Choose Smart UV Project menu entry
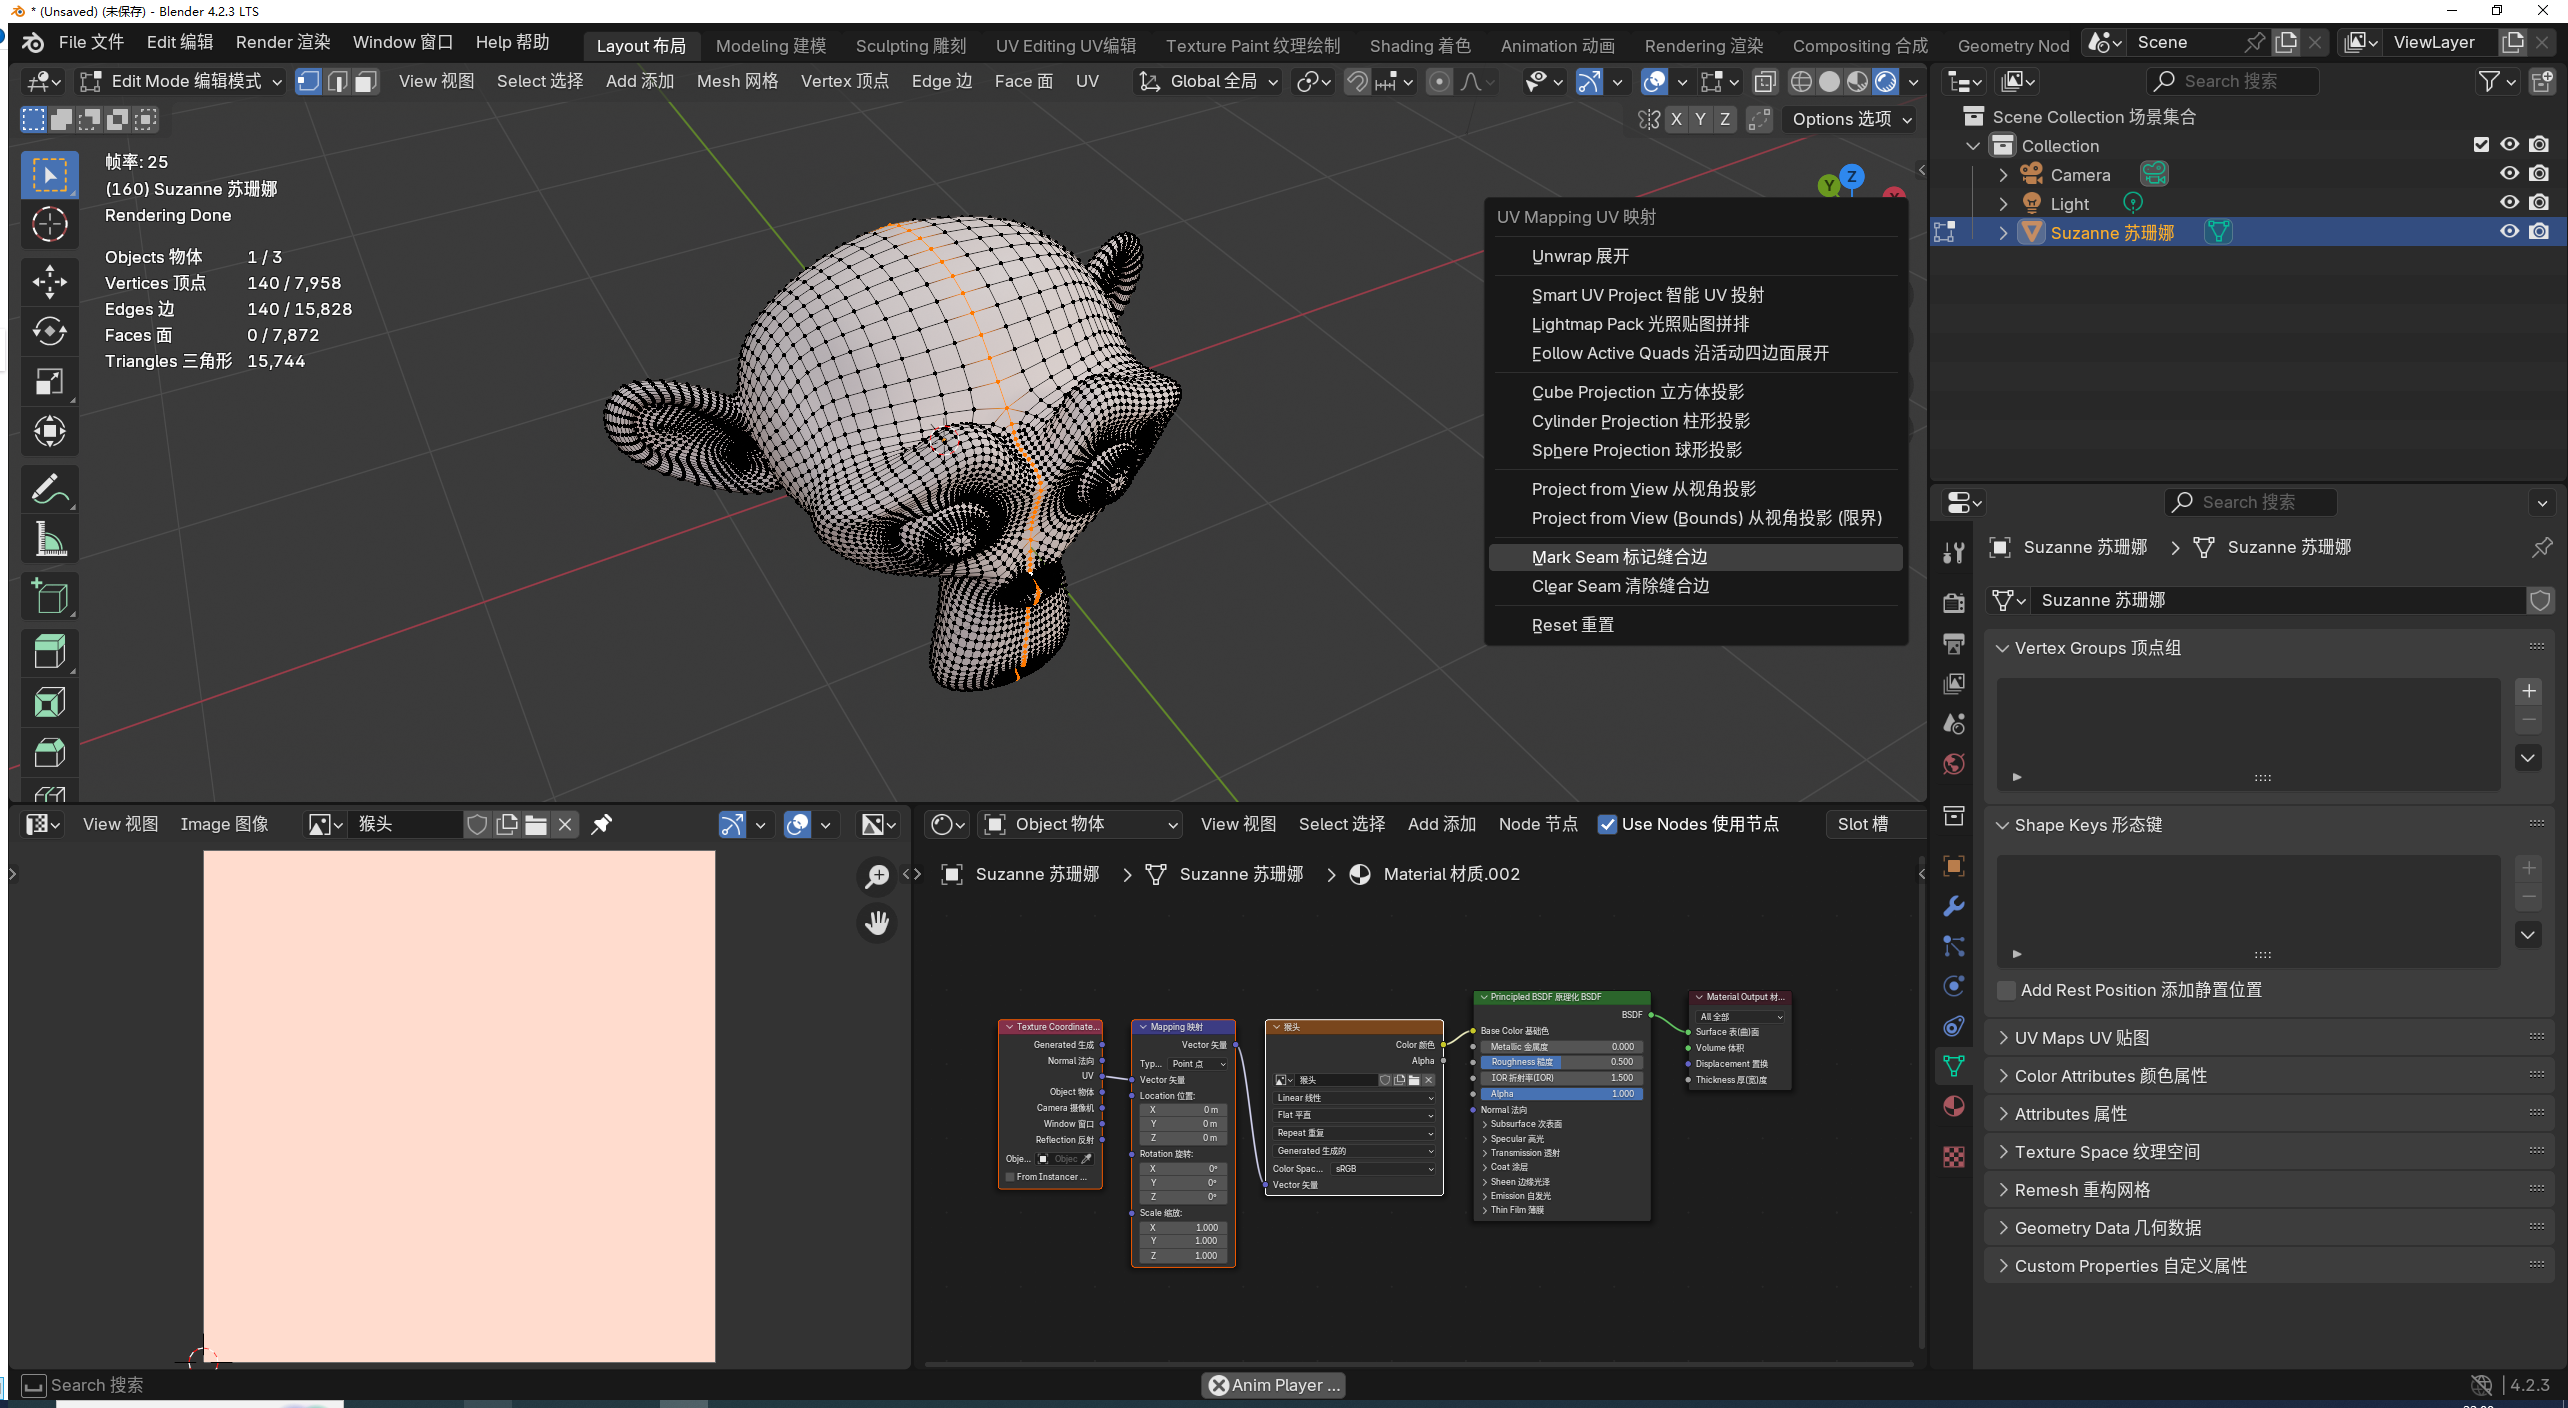The width and height of the screenshot is (2568, 1408). pos(1695,295)
